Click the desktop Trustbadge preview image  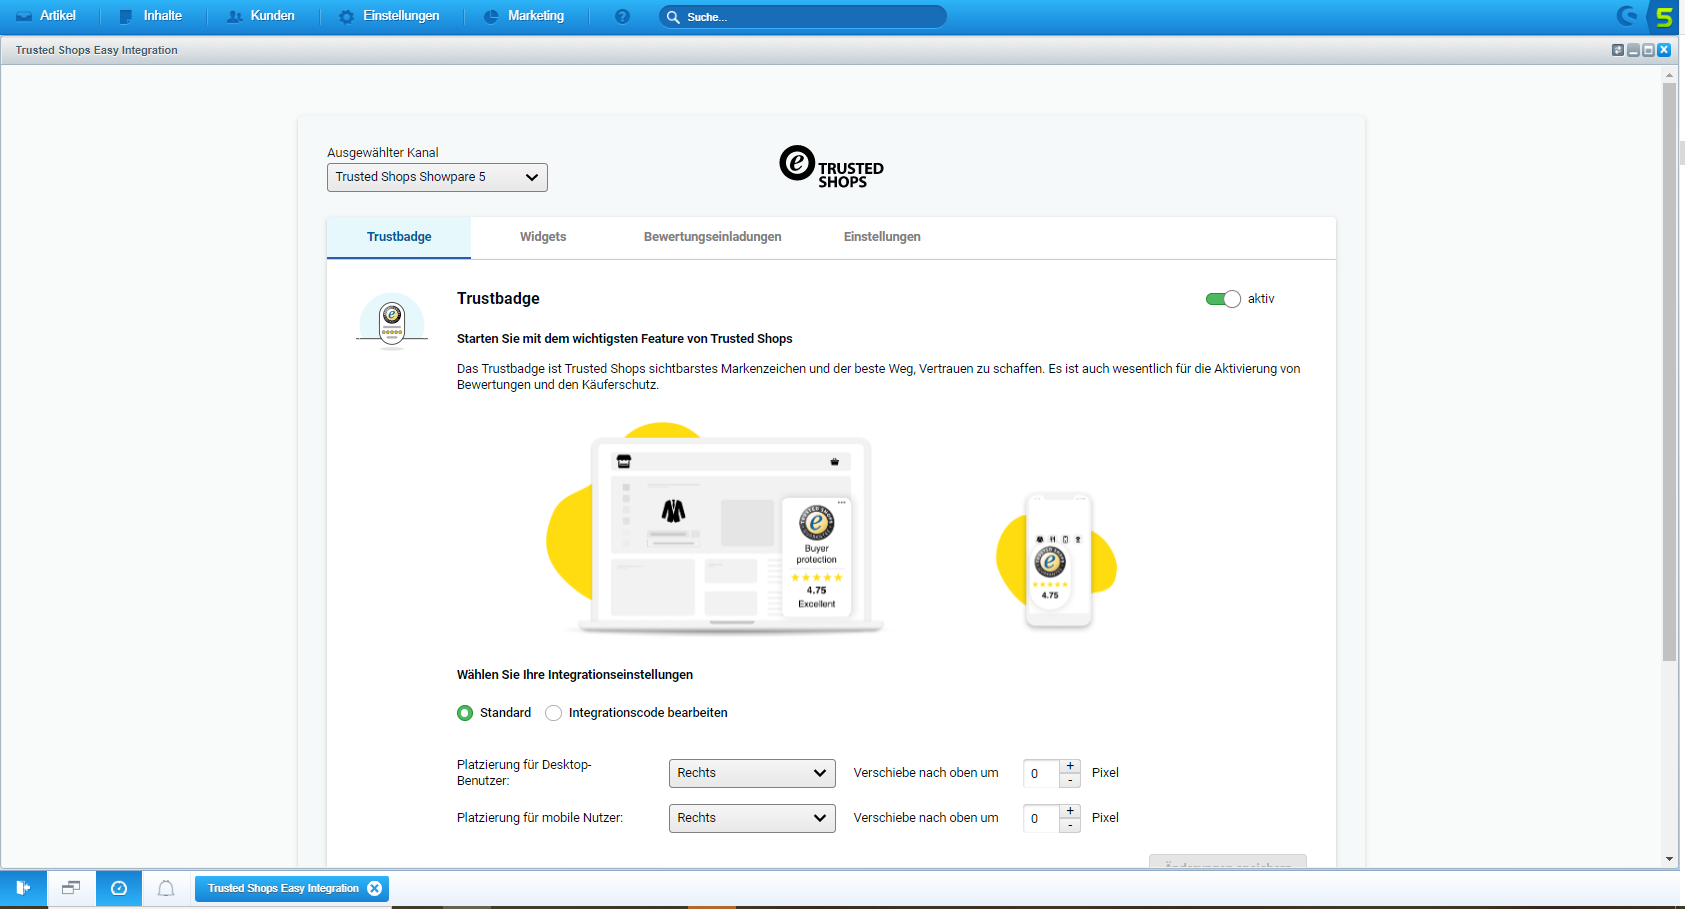(x=716, y=529)
